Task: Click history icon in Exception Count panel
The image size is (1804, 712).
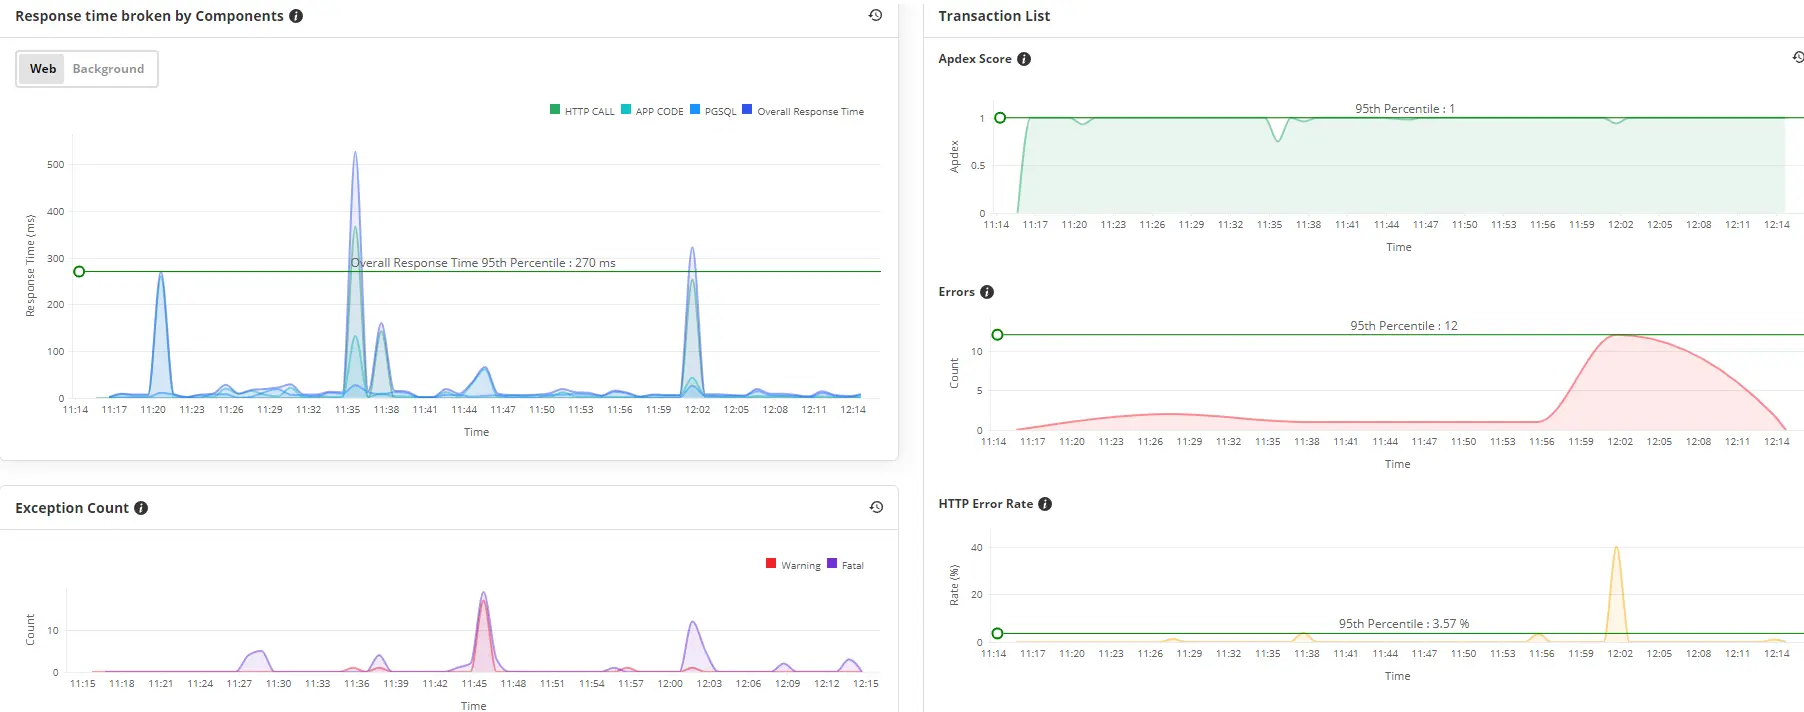Action: click(x=876, y=508)
